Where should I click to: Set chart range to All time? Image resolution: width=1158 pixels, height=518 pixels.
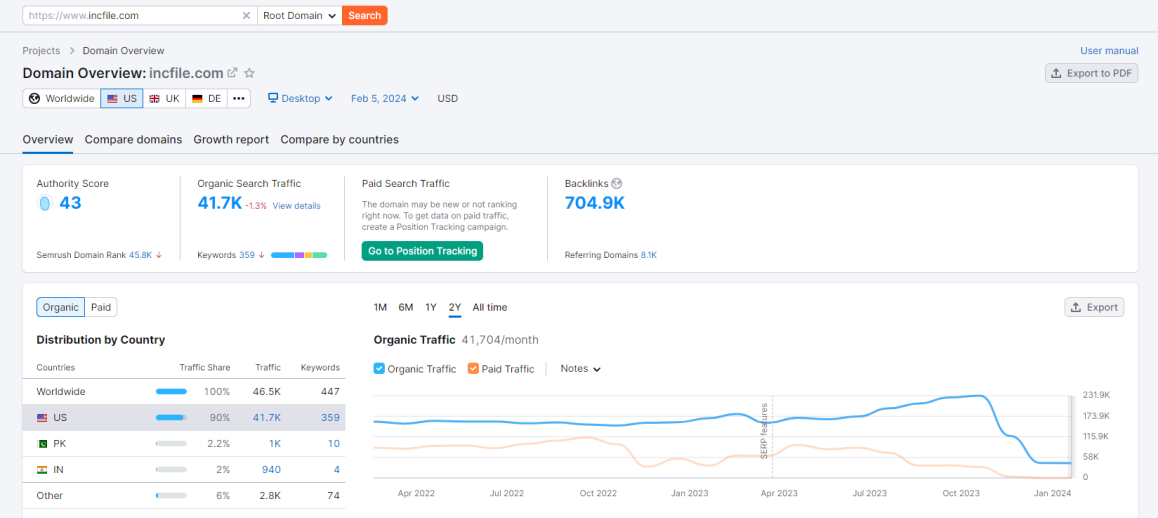(x=490, y=307)
